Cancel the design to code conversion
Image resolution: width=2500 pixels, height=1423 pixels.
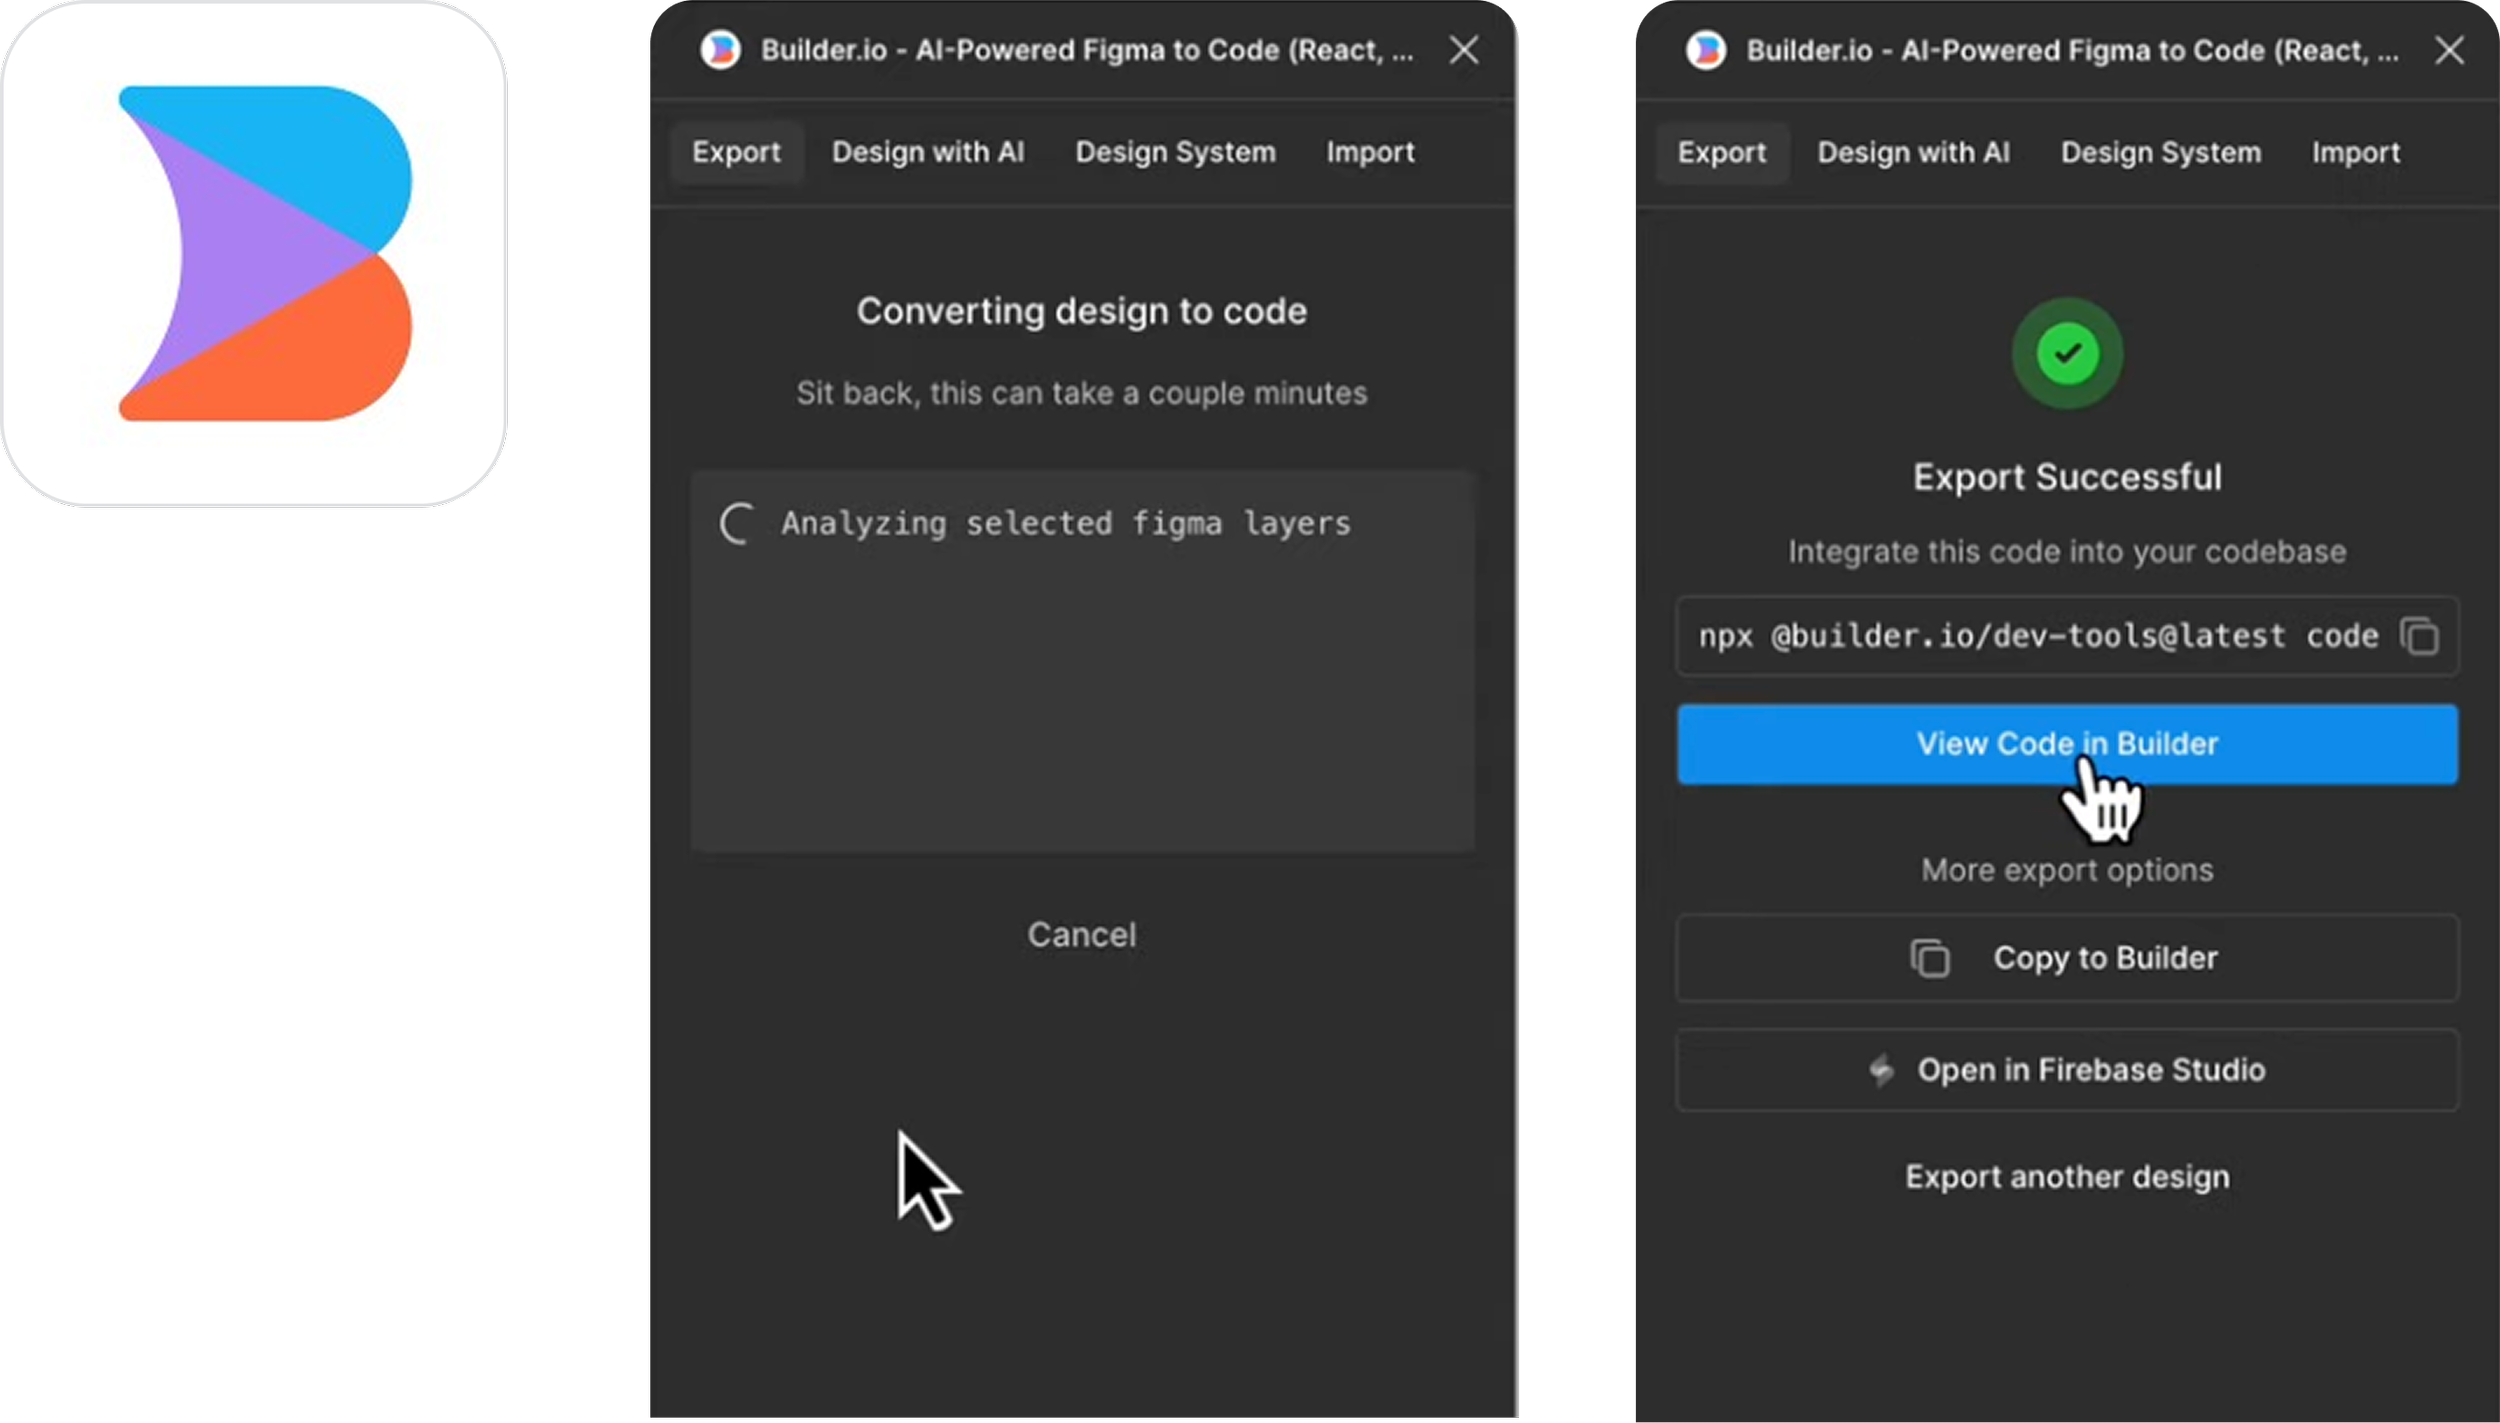[x=1081, y=934]
